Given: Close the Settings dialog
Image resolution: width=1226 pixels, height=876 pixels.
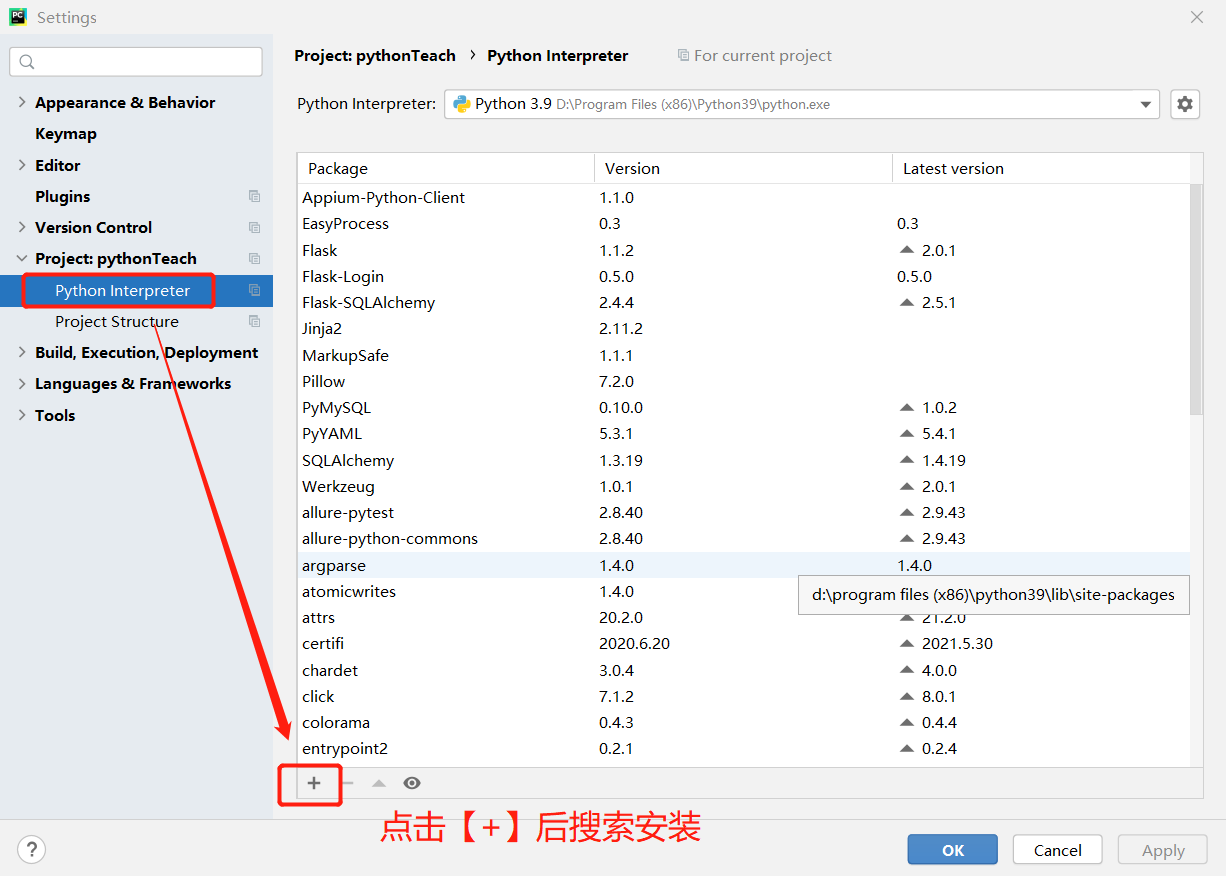Looking at the screenshot, I should [x=1197, y=17].
